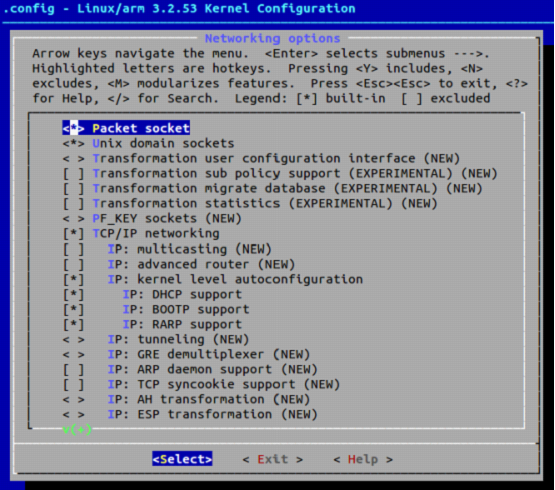The image size is (555, 490).
Task: Select IP: ARP daemon support entry
Action: coord(212,370)
